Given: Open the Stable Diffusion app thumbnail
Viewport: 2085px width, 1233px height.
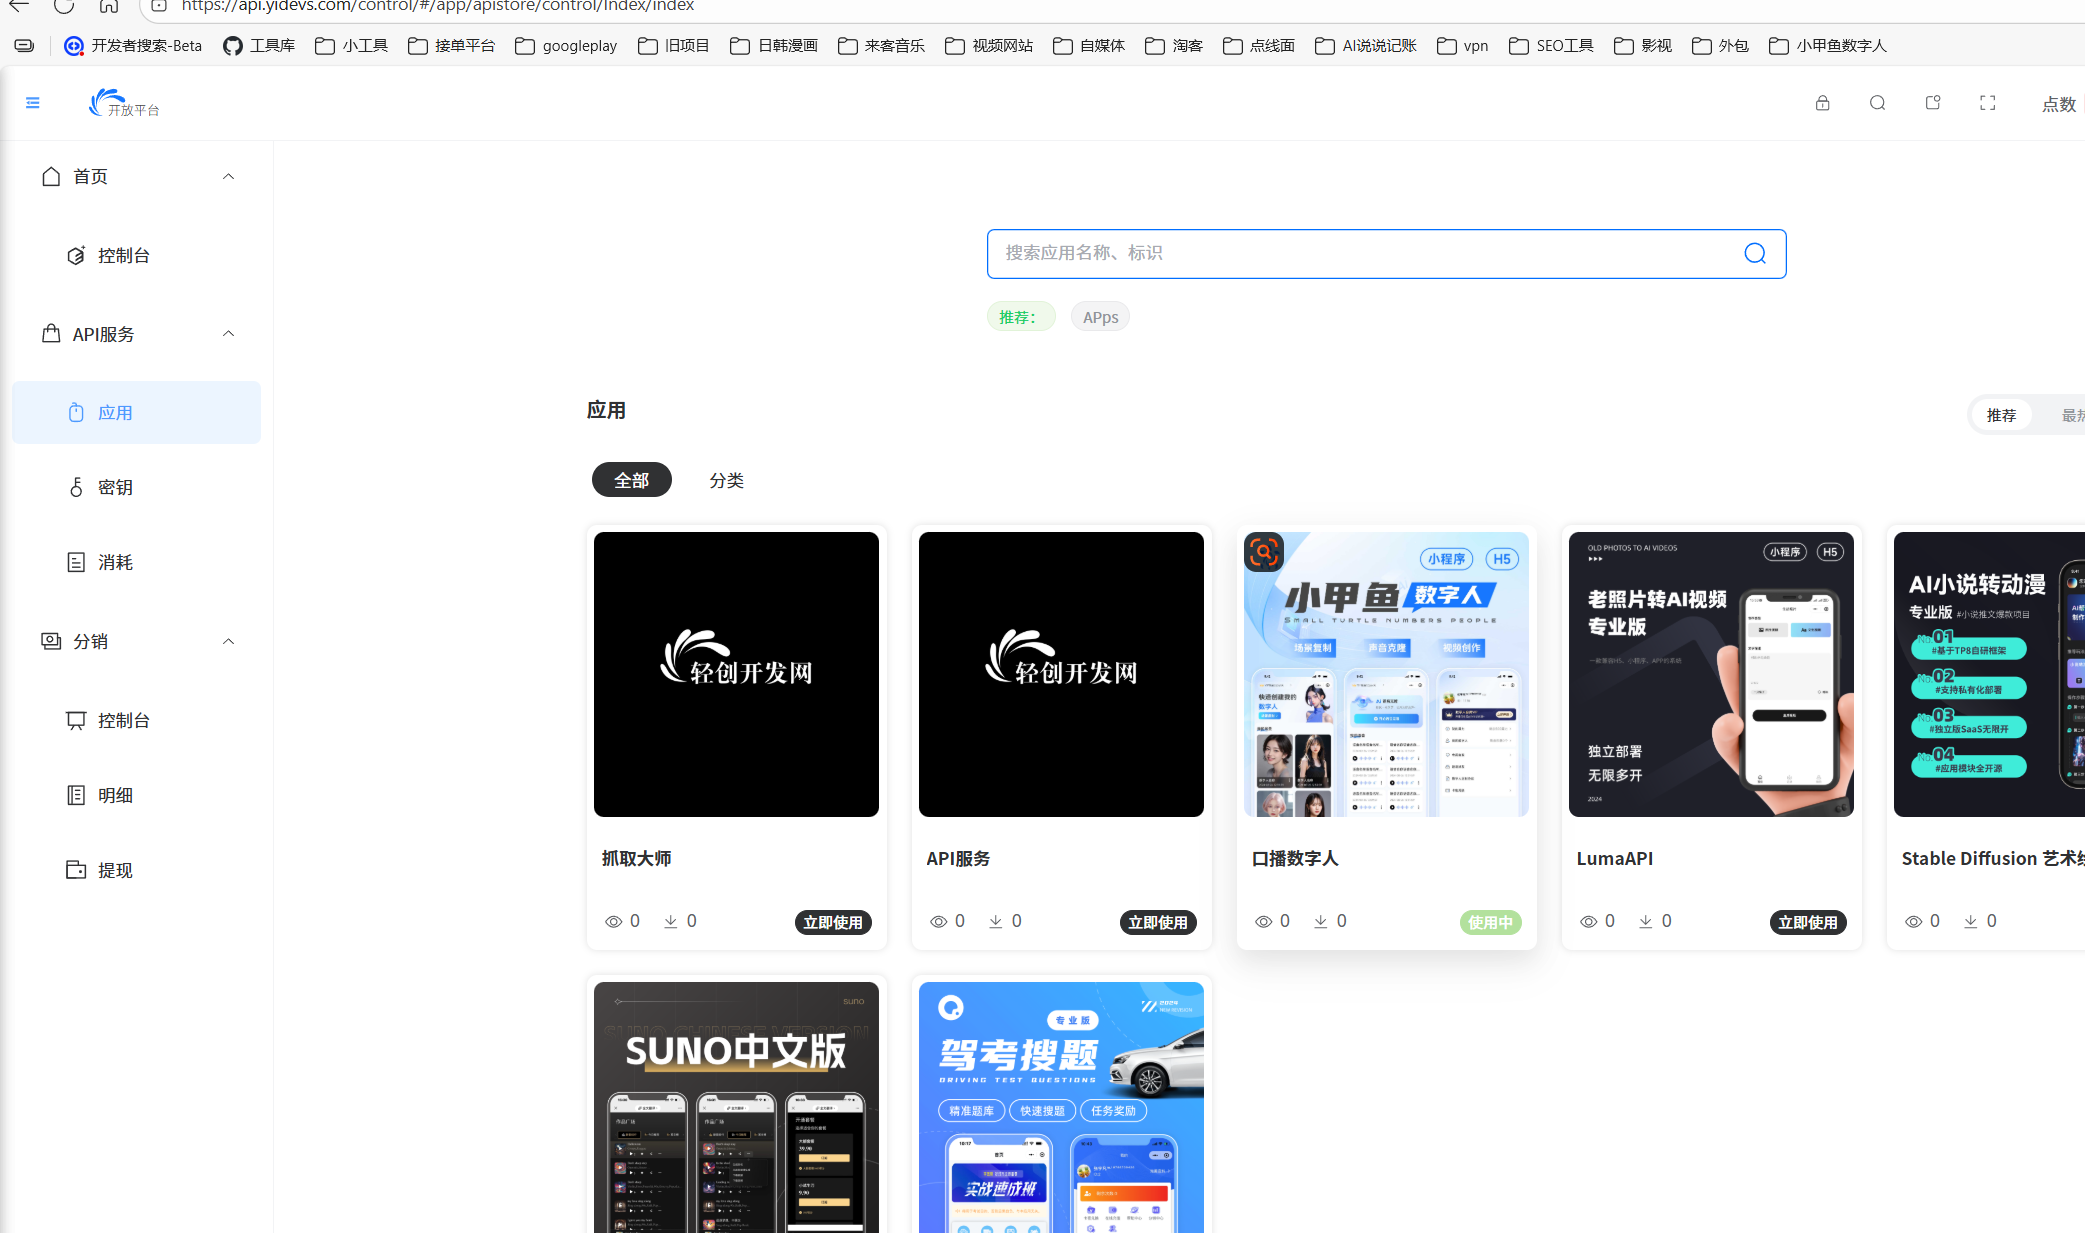Looking at the screenshot, I should click(1989, 674).
